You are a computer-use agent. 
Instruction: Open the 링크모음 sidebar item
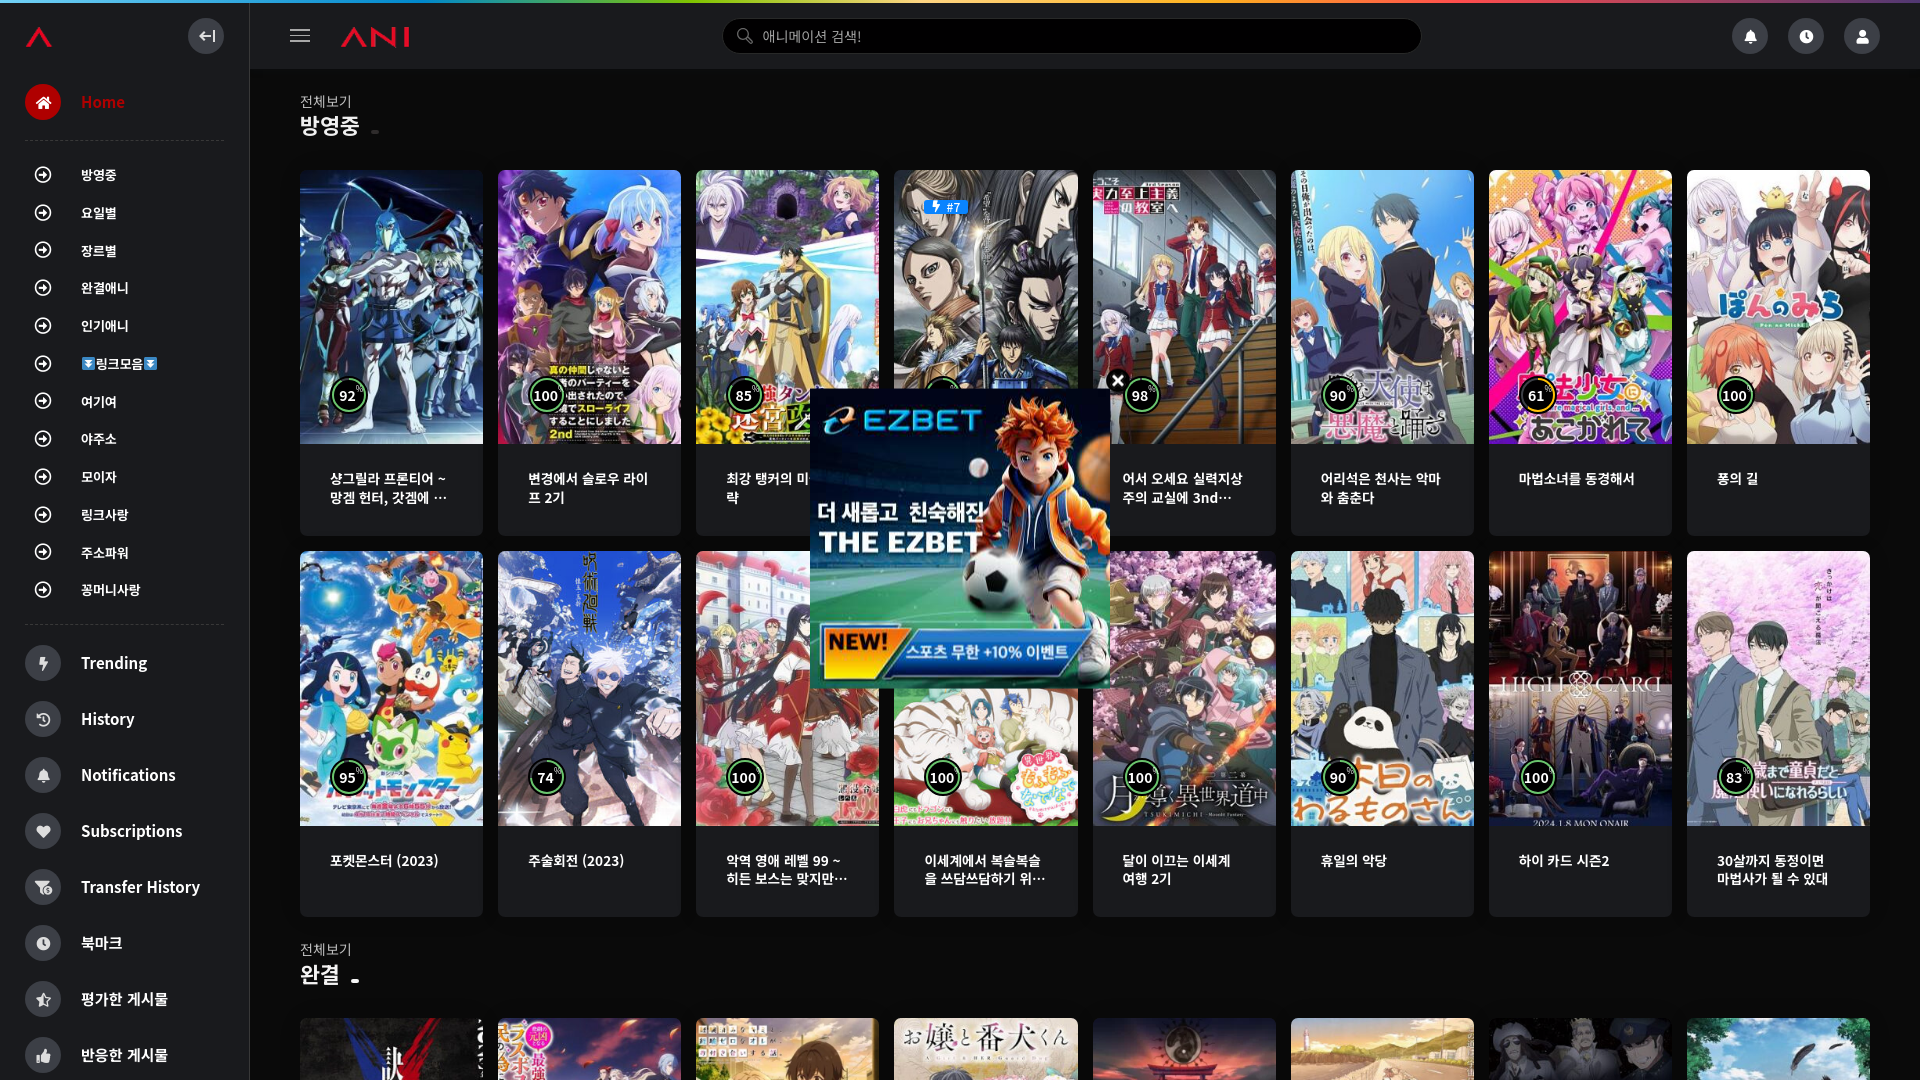coord(119,364)
